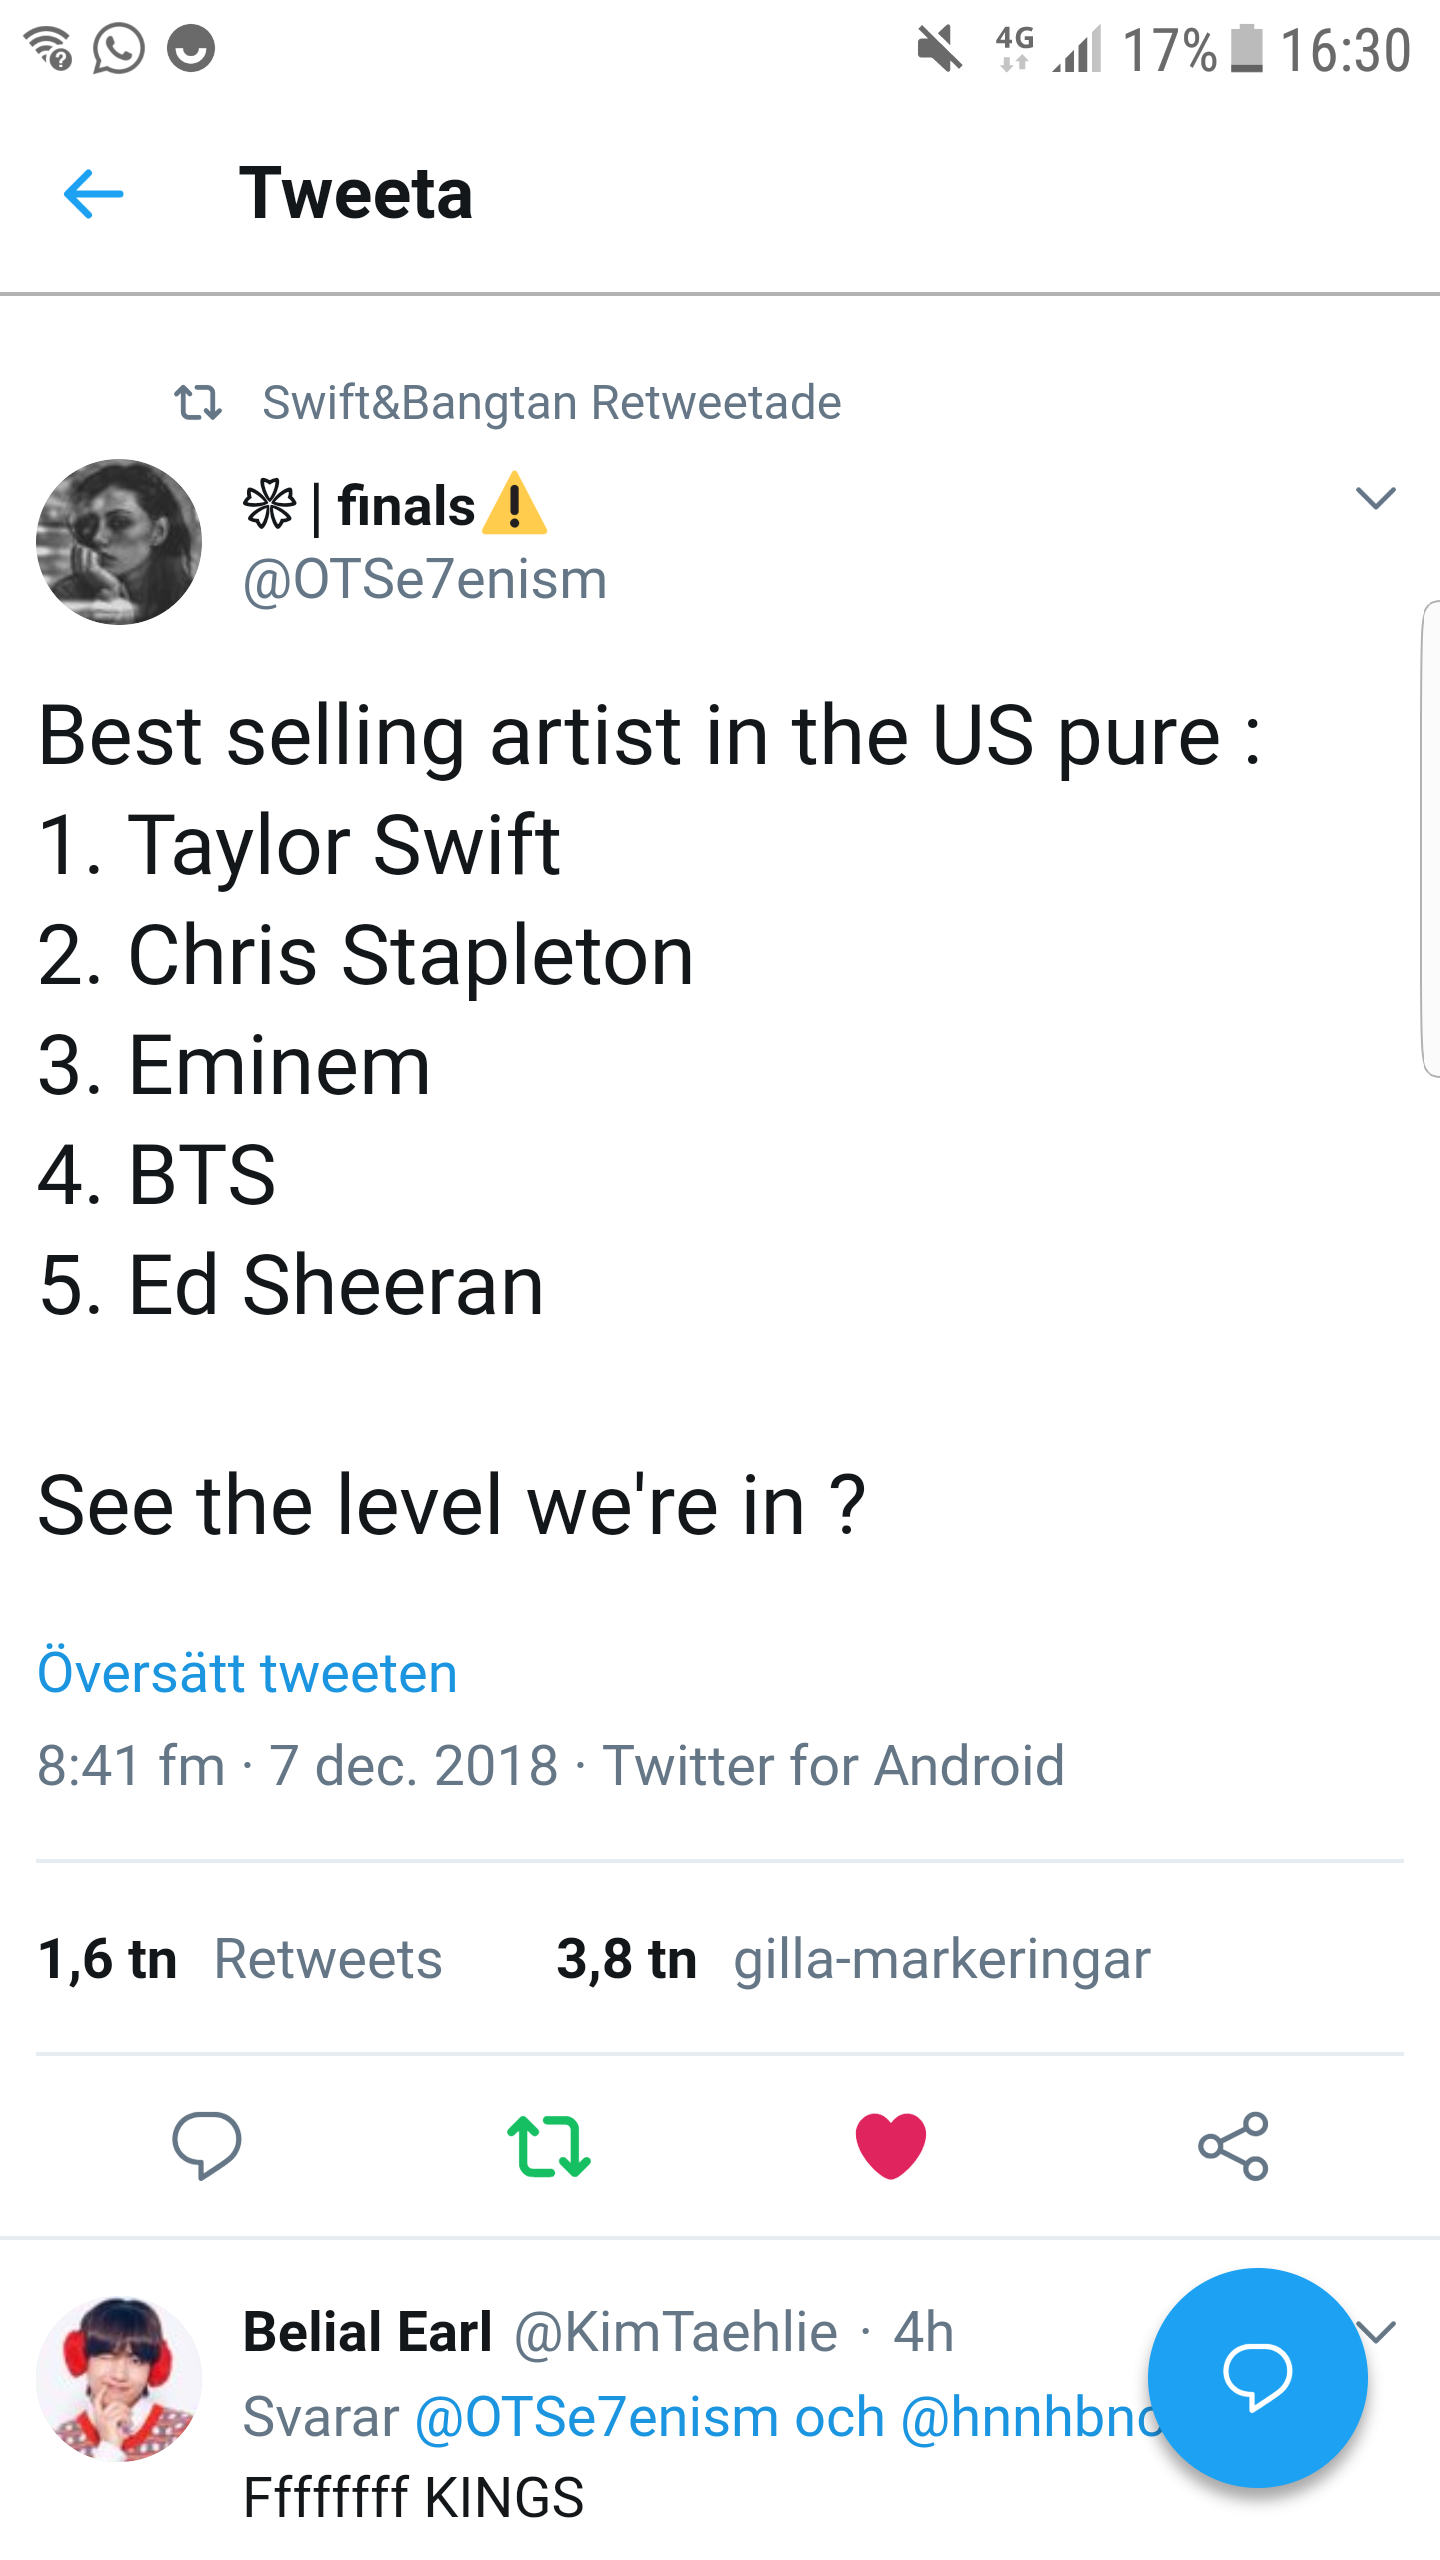Tap @OTSe7enism mention in reply line

click(597, 2418)
